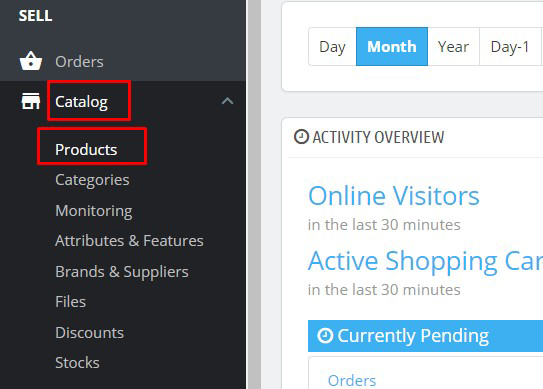Click the Activity Overview clock icon

tap(301, 136)
